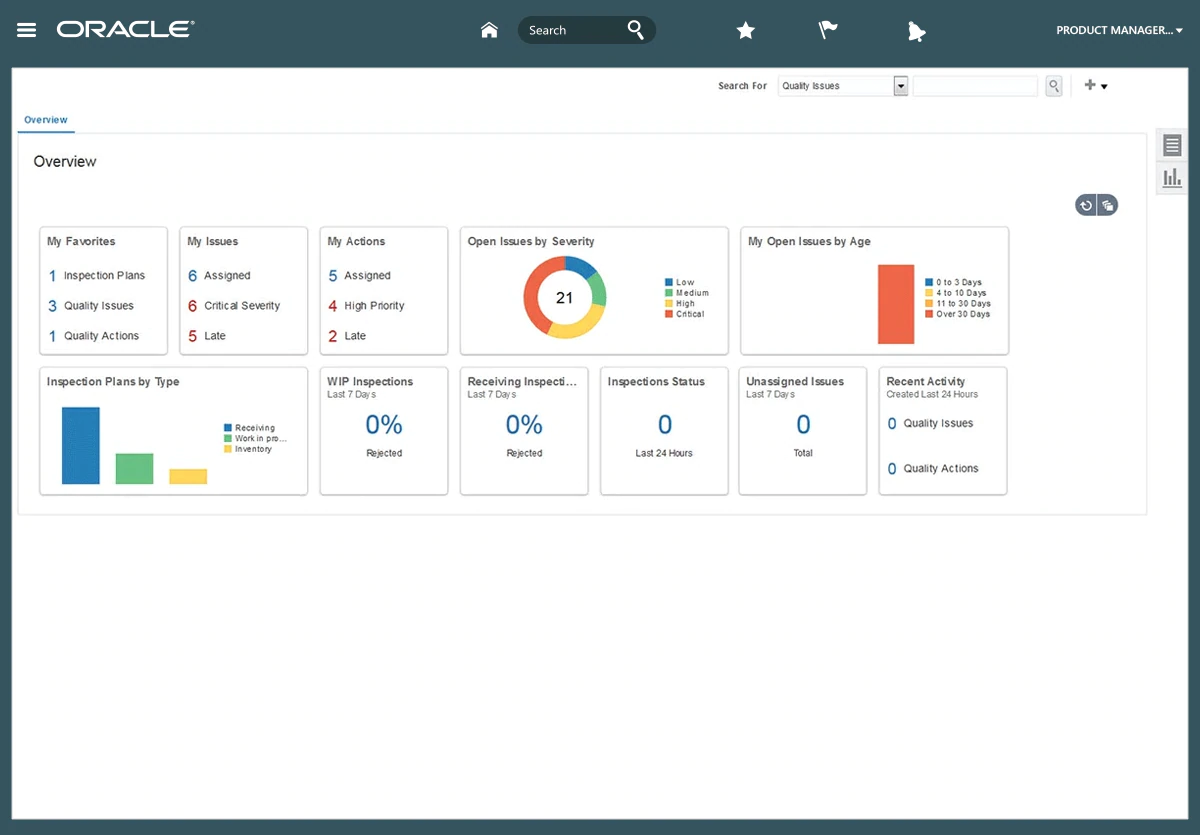Open High Priority under My Actions
The width and height of the screenshot is (1200, 835).
tap(374, 306)
